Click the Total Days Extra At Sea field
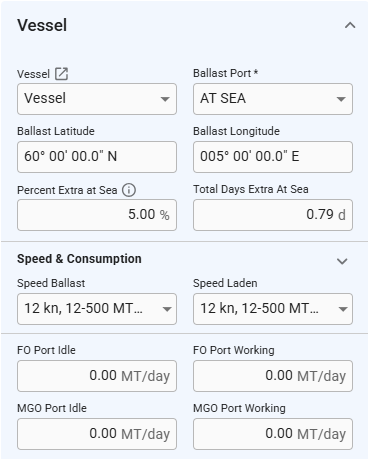This screenshot has height=459, width=368. 273,215
